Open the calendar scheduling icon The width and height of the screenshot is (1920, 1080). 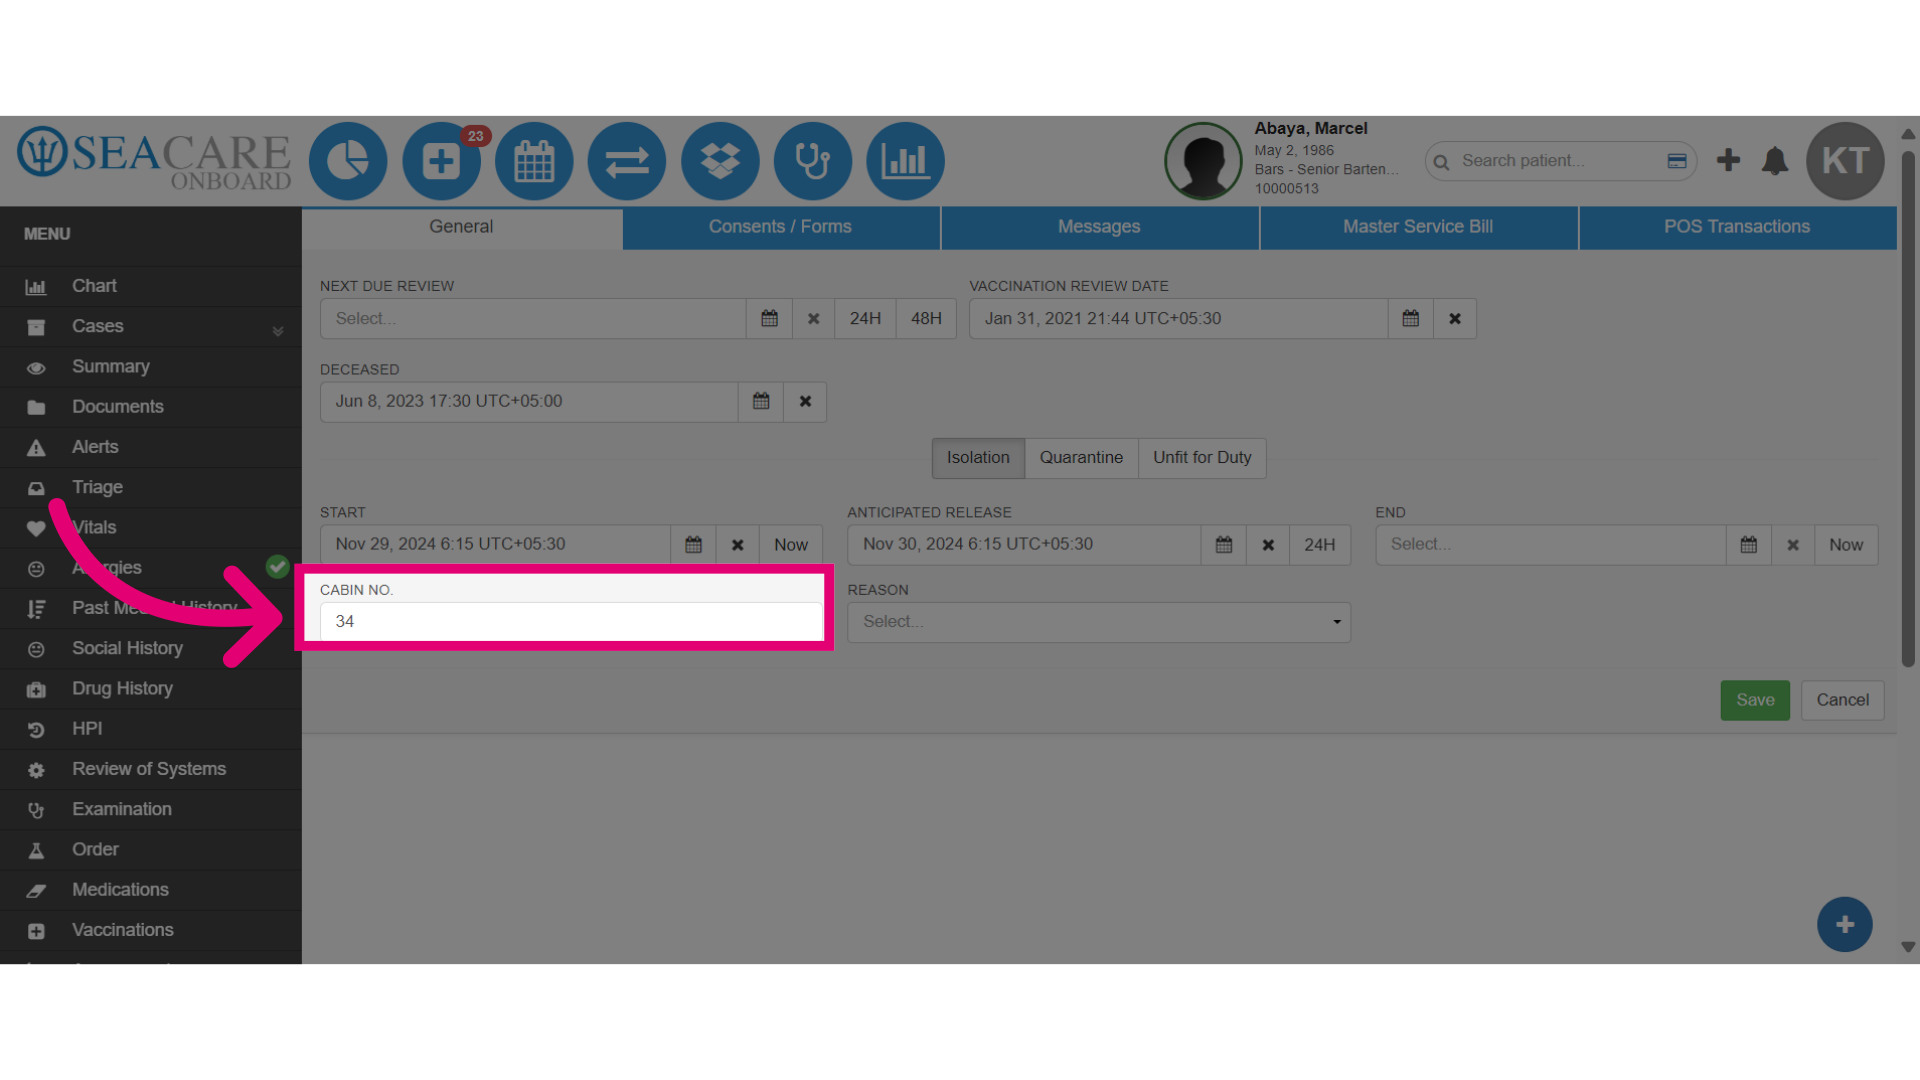pyautogui.click(x=534, y=161)
